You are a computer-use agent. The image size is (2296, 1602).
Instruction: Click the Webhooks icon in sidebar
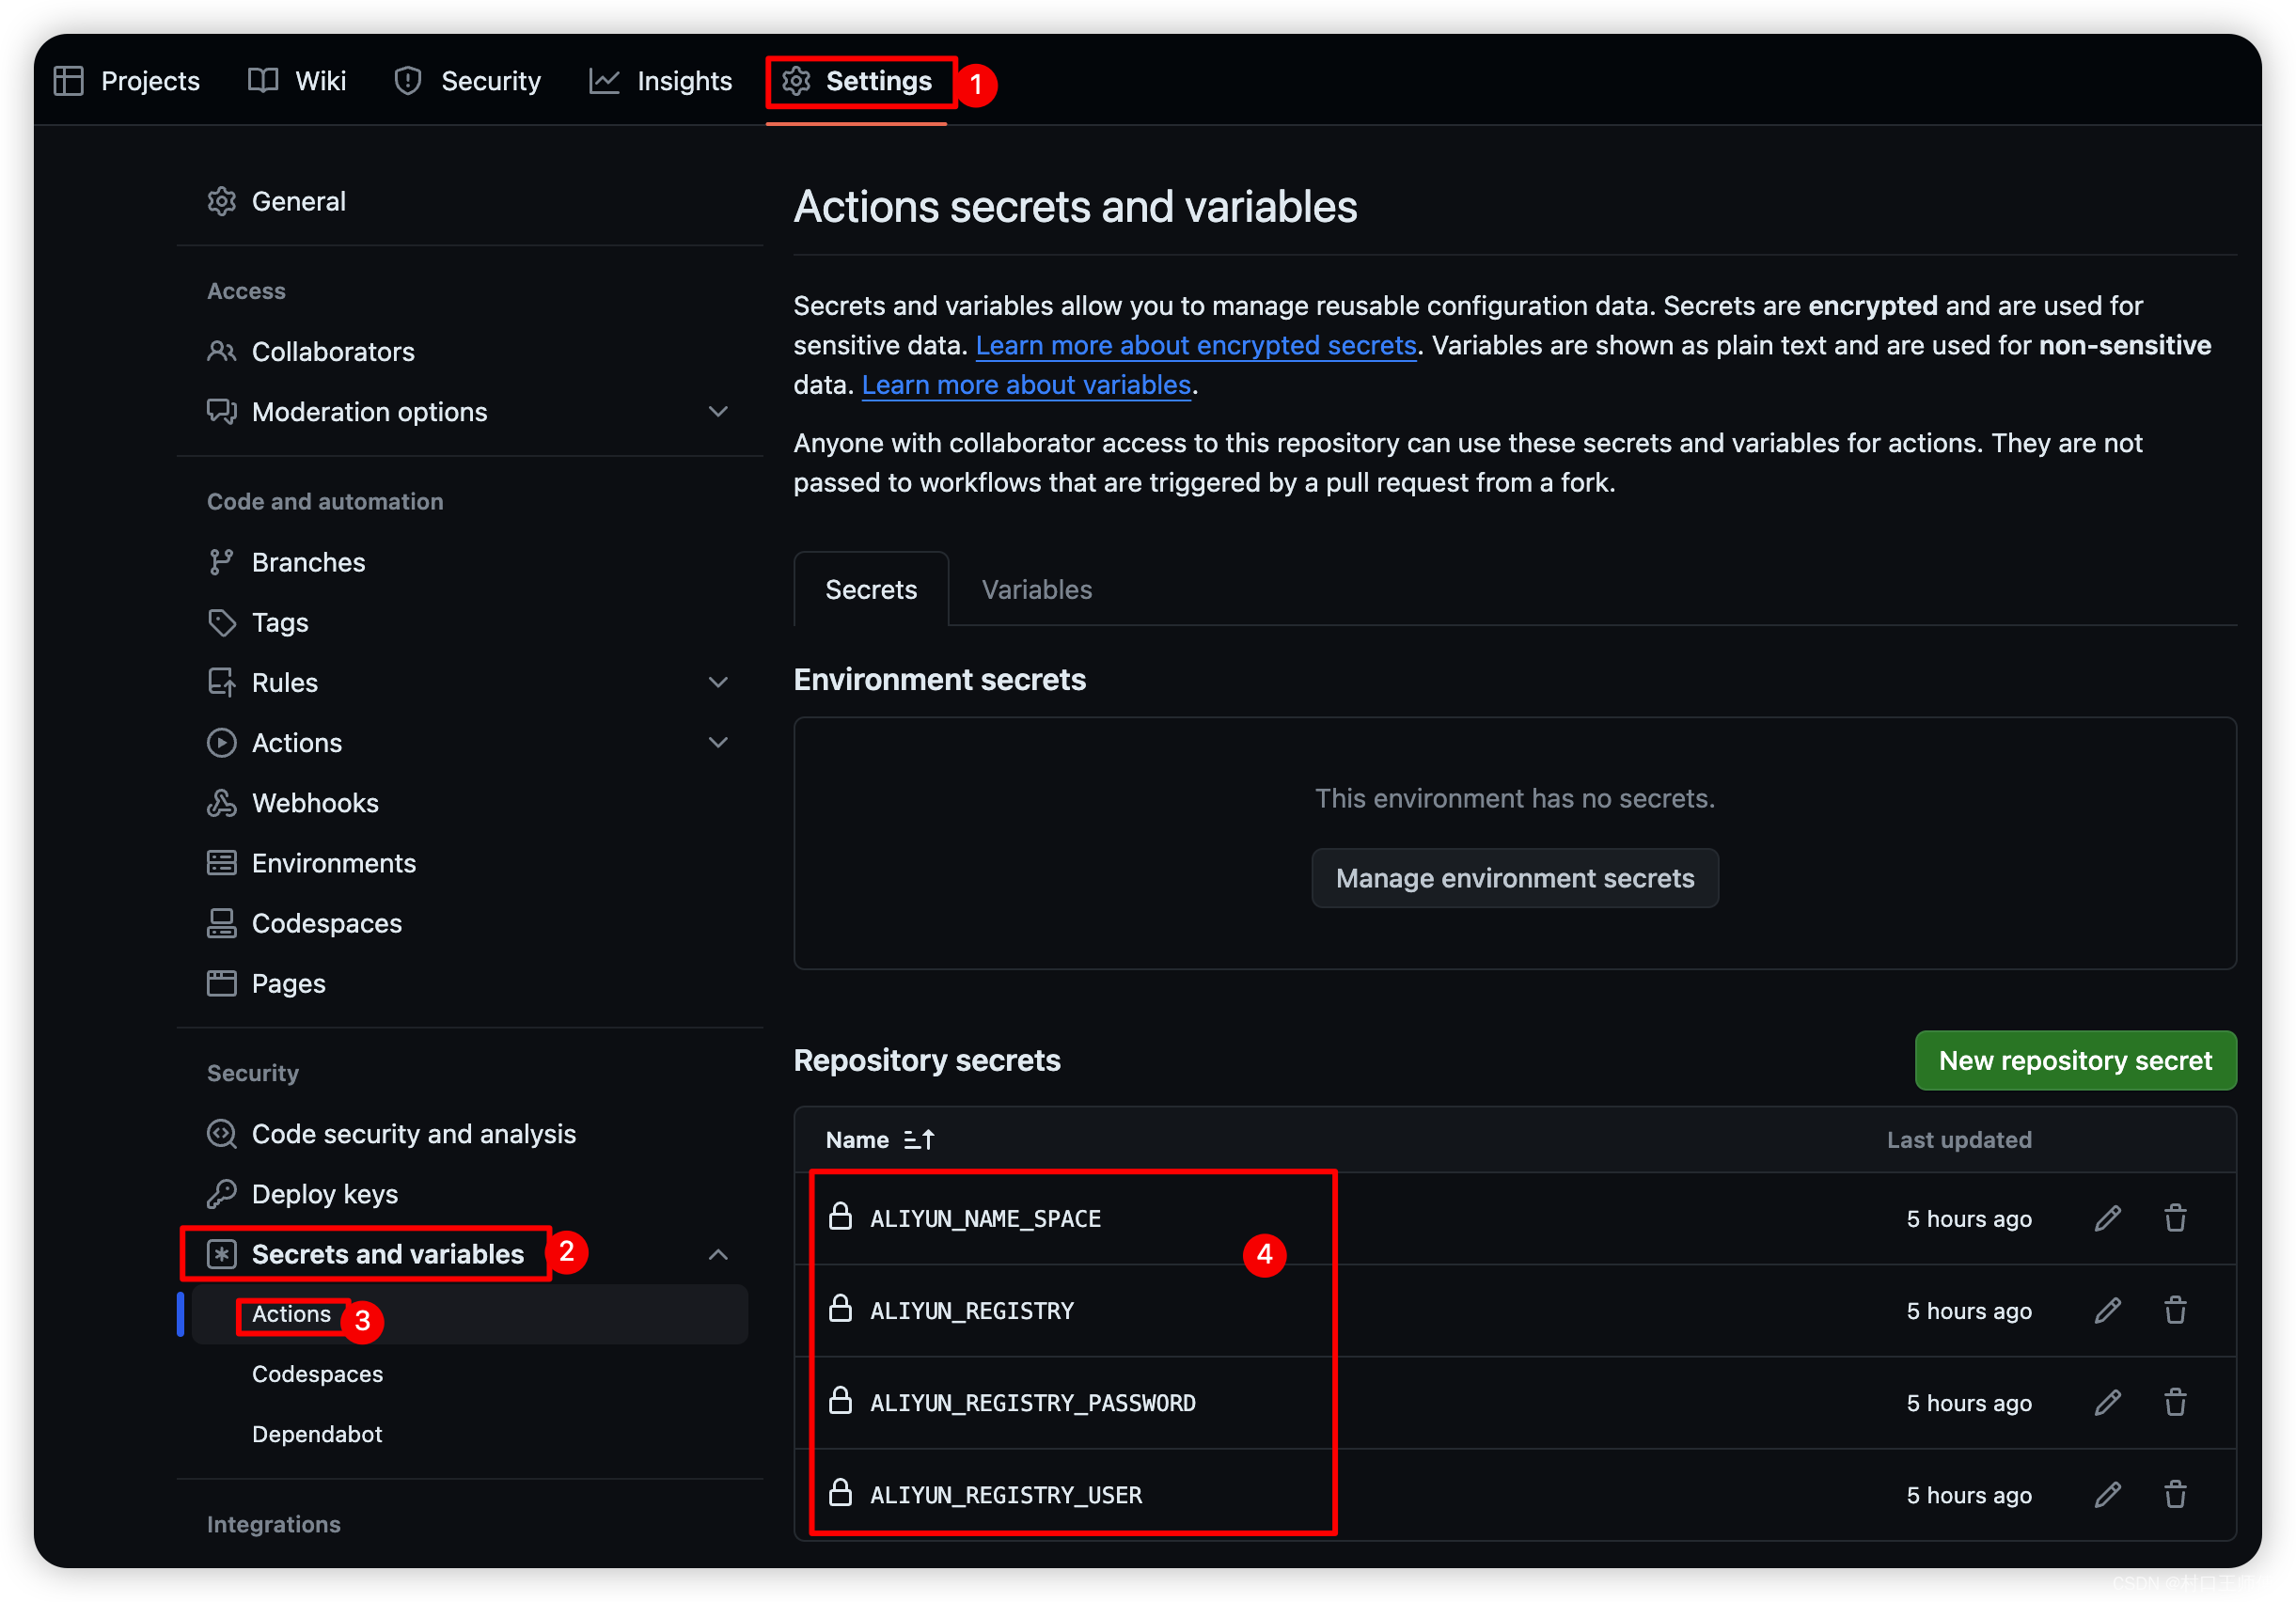[221, 803]
